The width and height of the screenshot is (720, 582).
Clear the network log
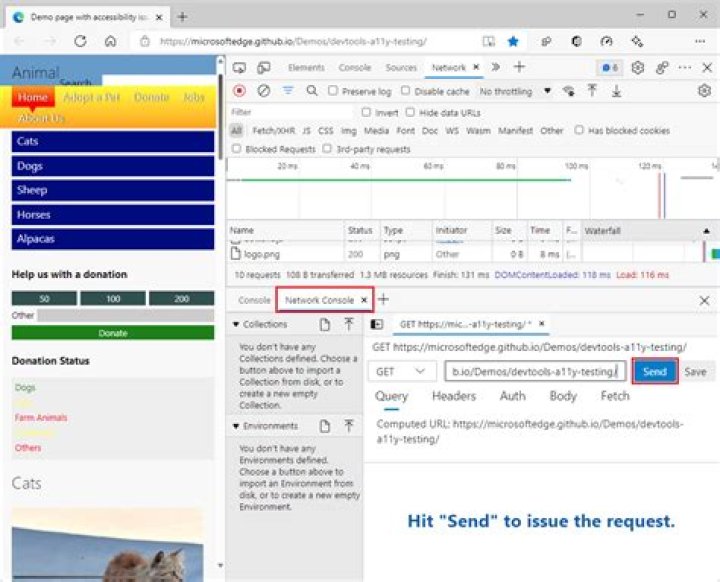point(264,91)
